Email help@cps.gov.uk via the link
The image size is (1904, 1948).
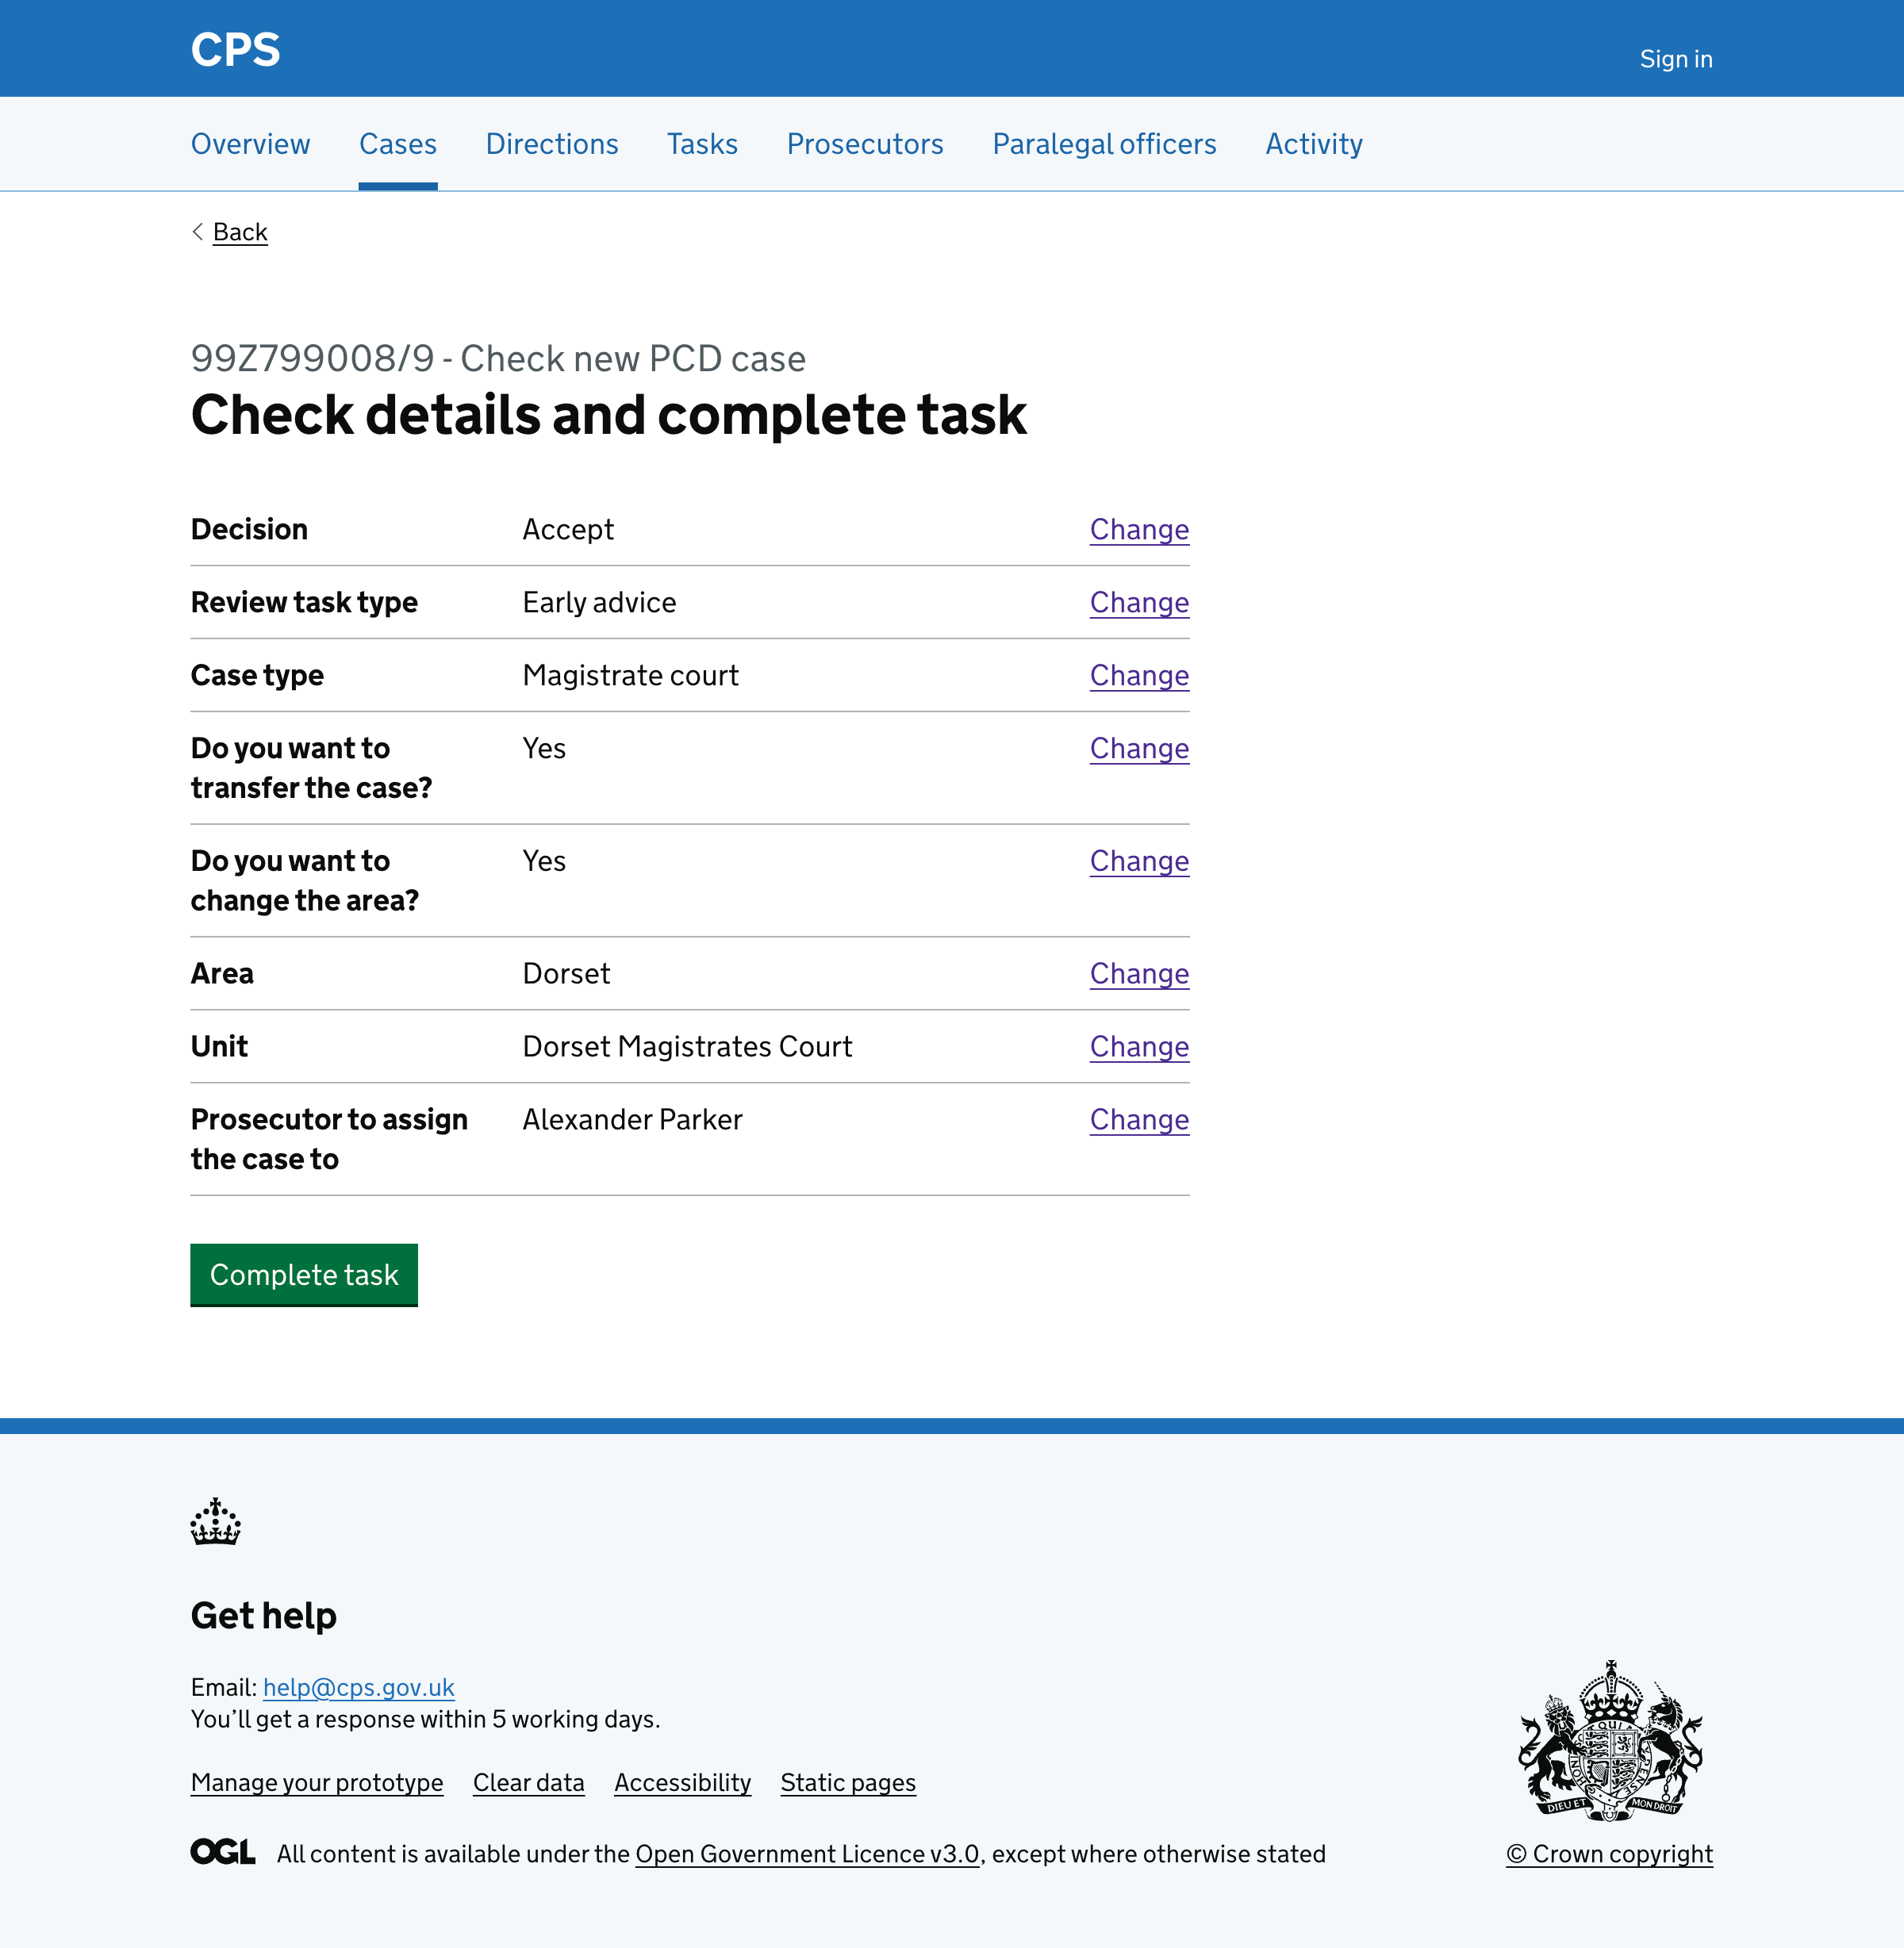(x=358, y=1687)
